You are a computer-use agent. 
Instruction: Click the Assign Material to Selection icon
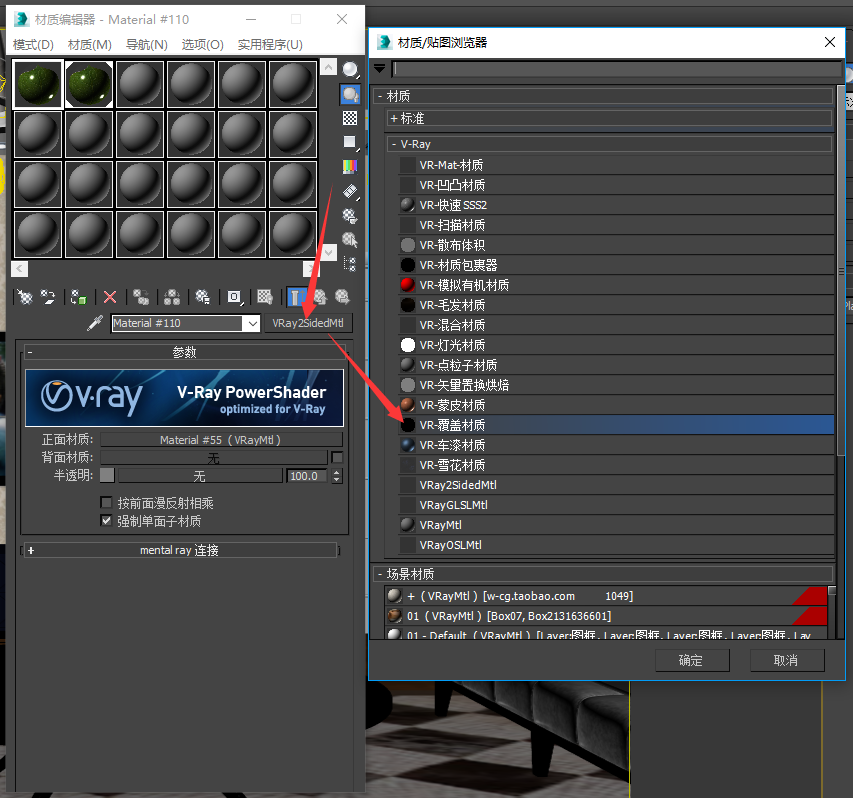78,297
